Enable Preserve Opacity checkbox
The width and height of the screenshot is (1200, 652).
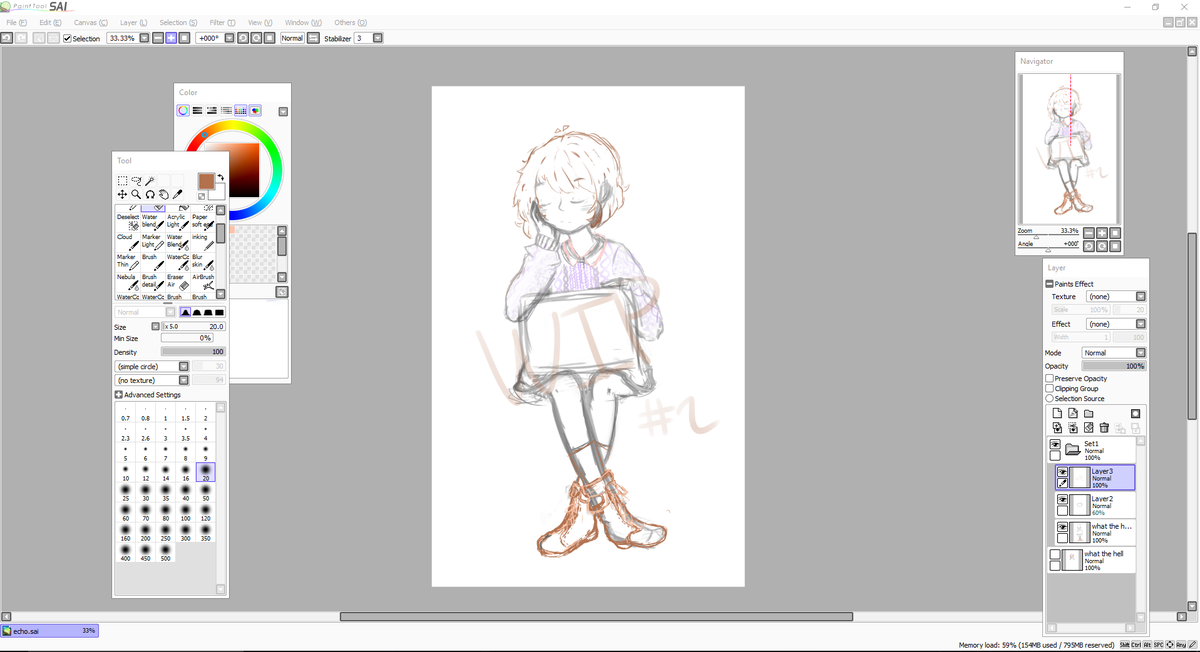[x=1049, y=379]
